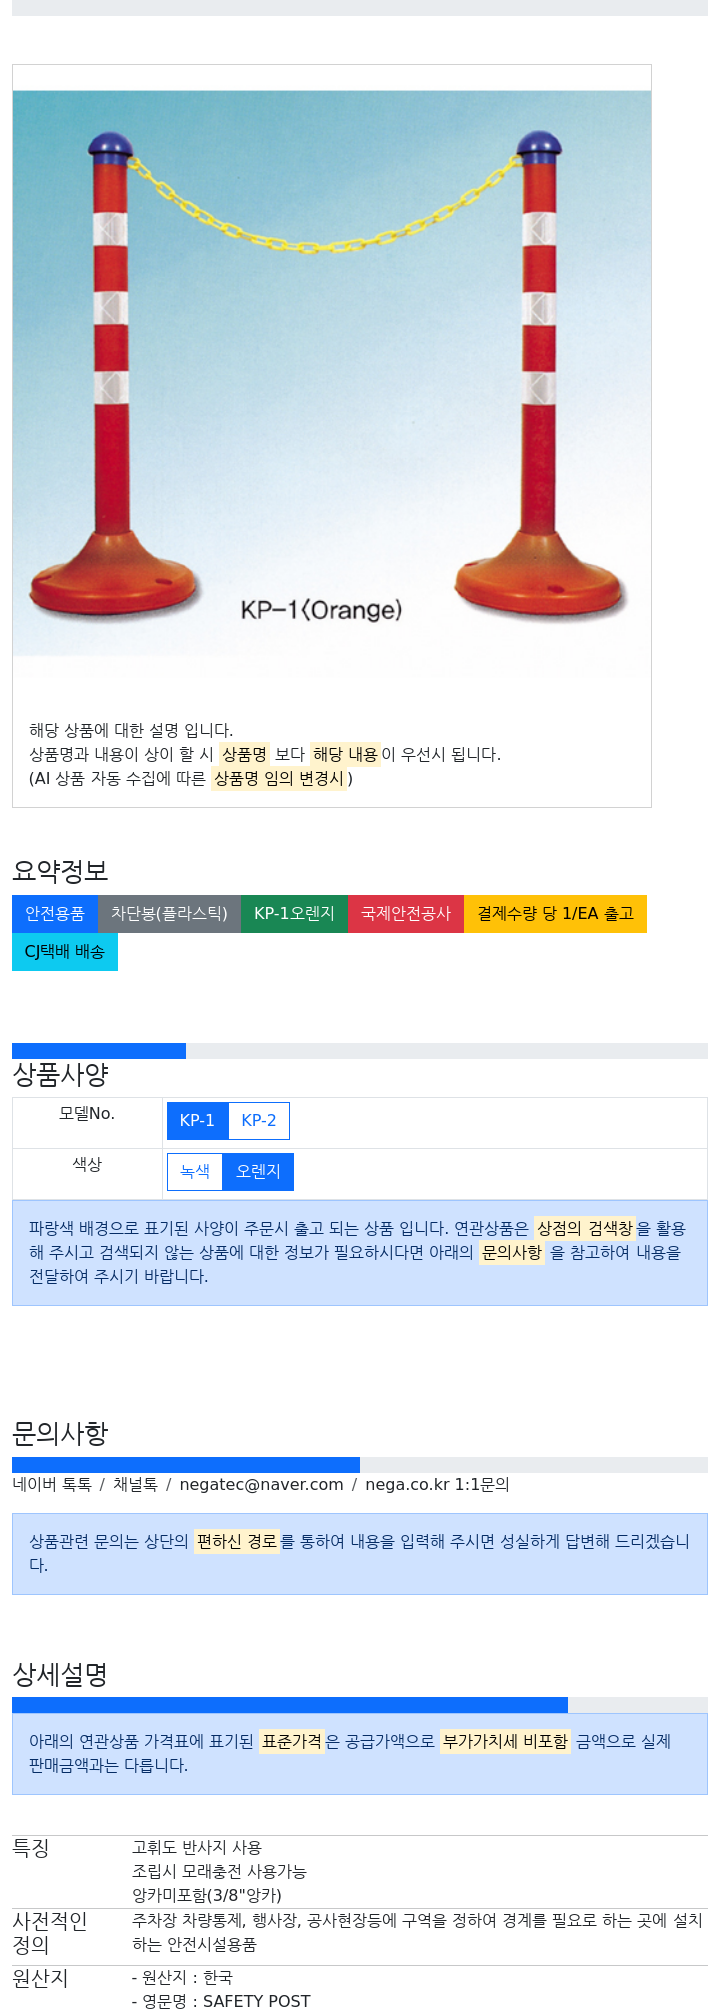Choose the 오렌지 color option
Viewport: 720px width, 2014px height.
click(258, 1172)
